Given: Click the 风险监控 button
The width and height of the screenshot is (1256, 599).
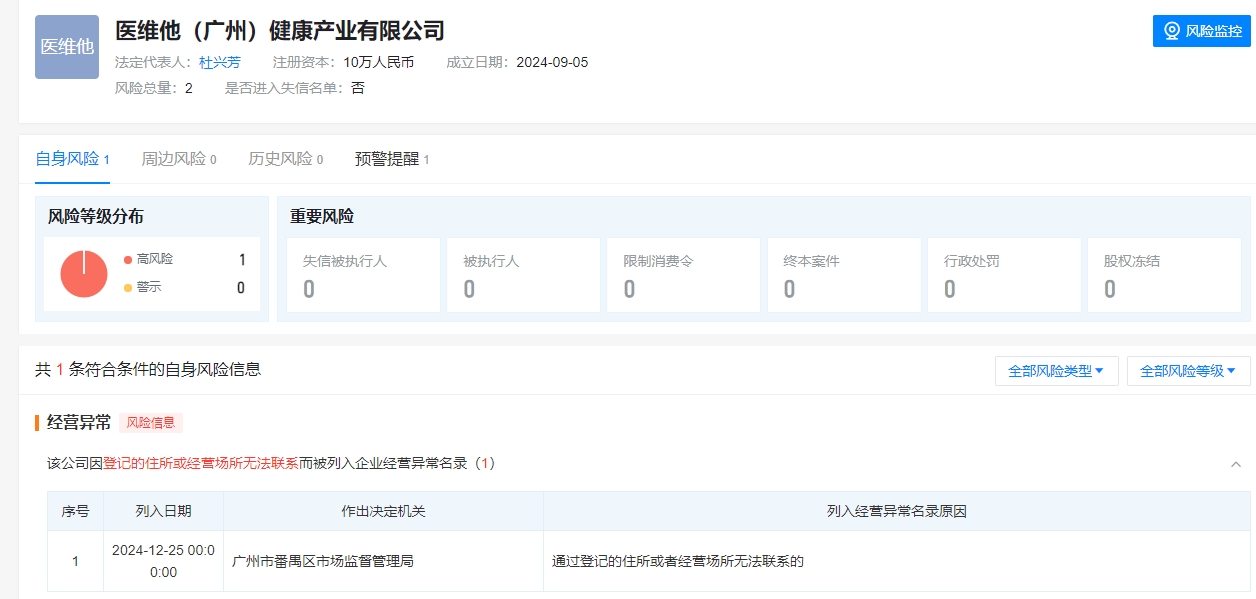Looking at the screenshot, I should (x=1201, y=31).
